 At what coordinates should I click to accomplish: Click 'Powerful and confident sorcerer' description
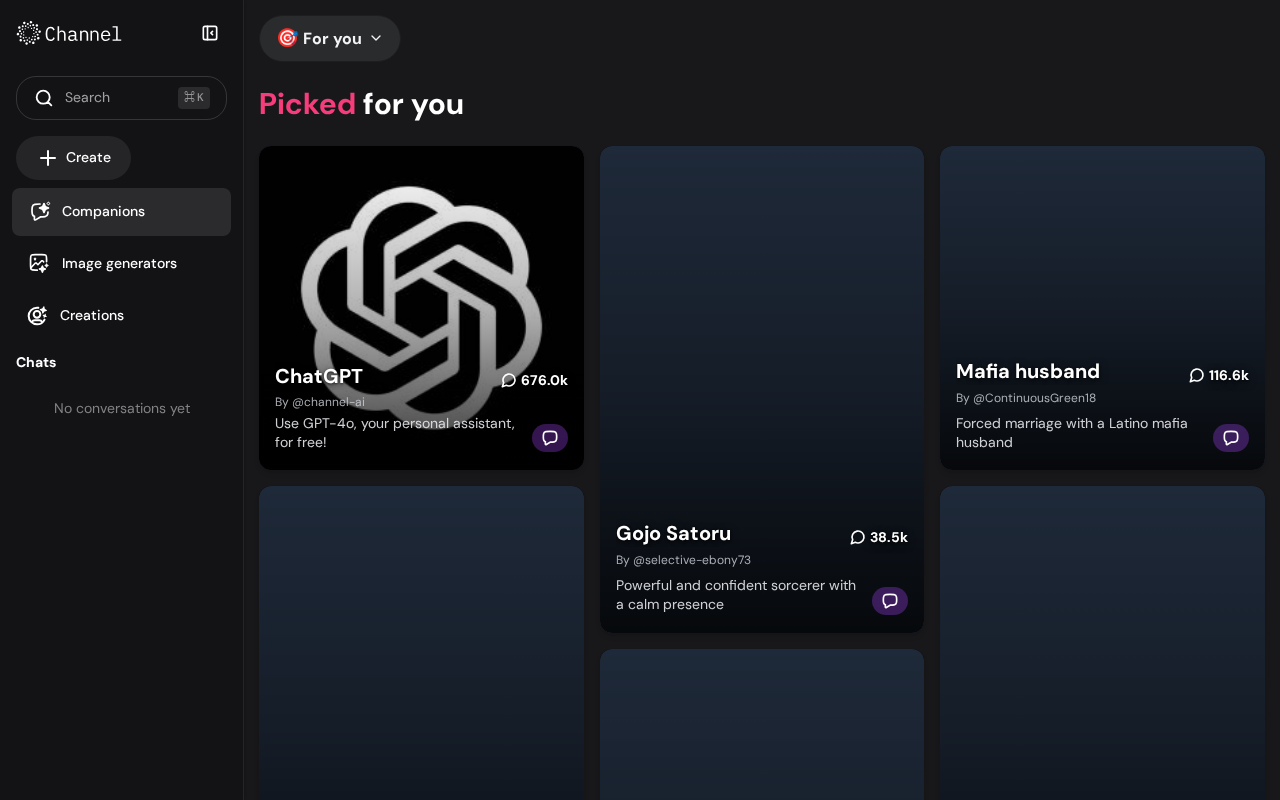tap(736, 595)
